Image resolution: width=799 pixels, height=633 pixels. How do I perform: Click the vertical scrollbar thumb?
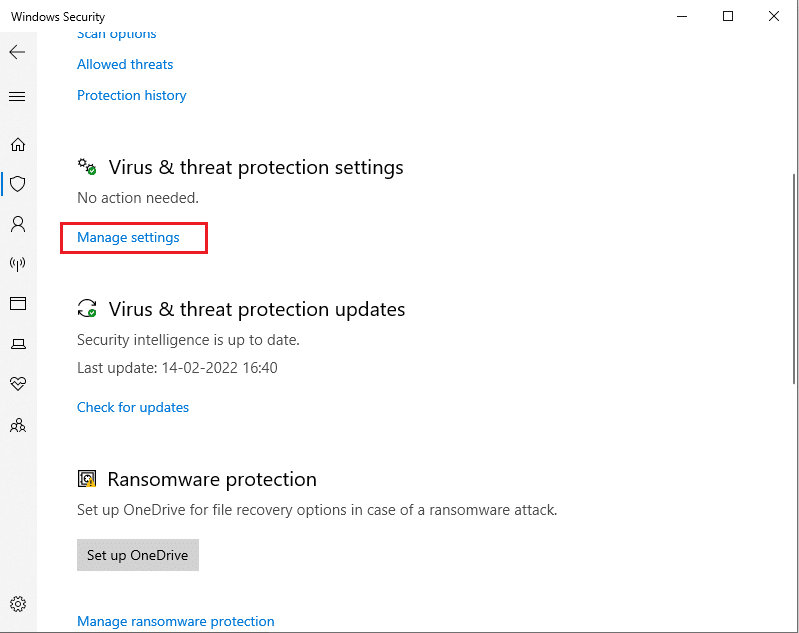(x=794, y=279)
